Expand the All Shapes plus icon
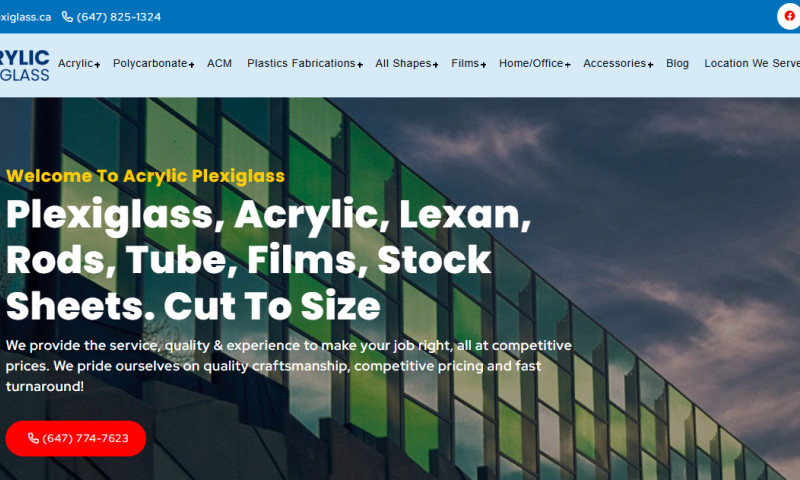Image resolution: width=800 pixels, height=480 pixels. pyautogui.click(x=435, y=65)
